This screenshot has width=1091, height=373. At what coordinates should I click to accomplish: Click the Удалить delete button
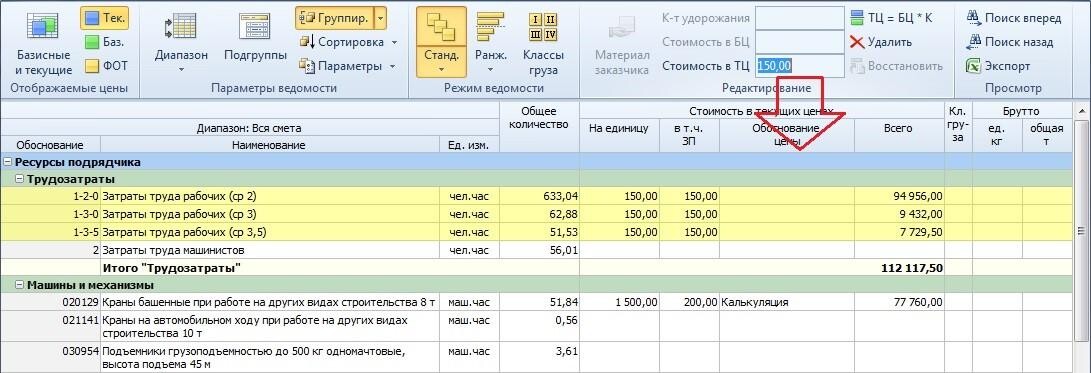(x=881, y=42)
